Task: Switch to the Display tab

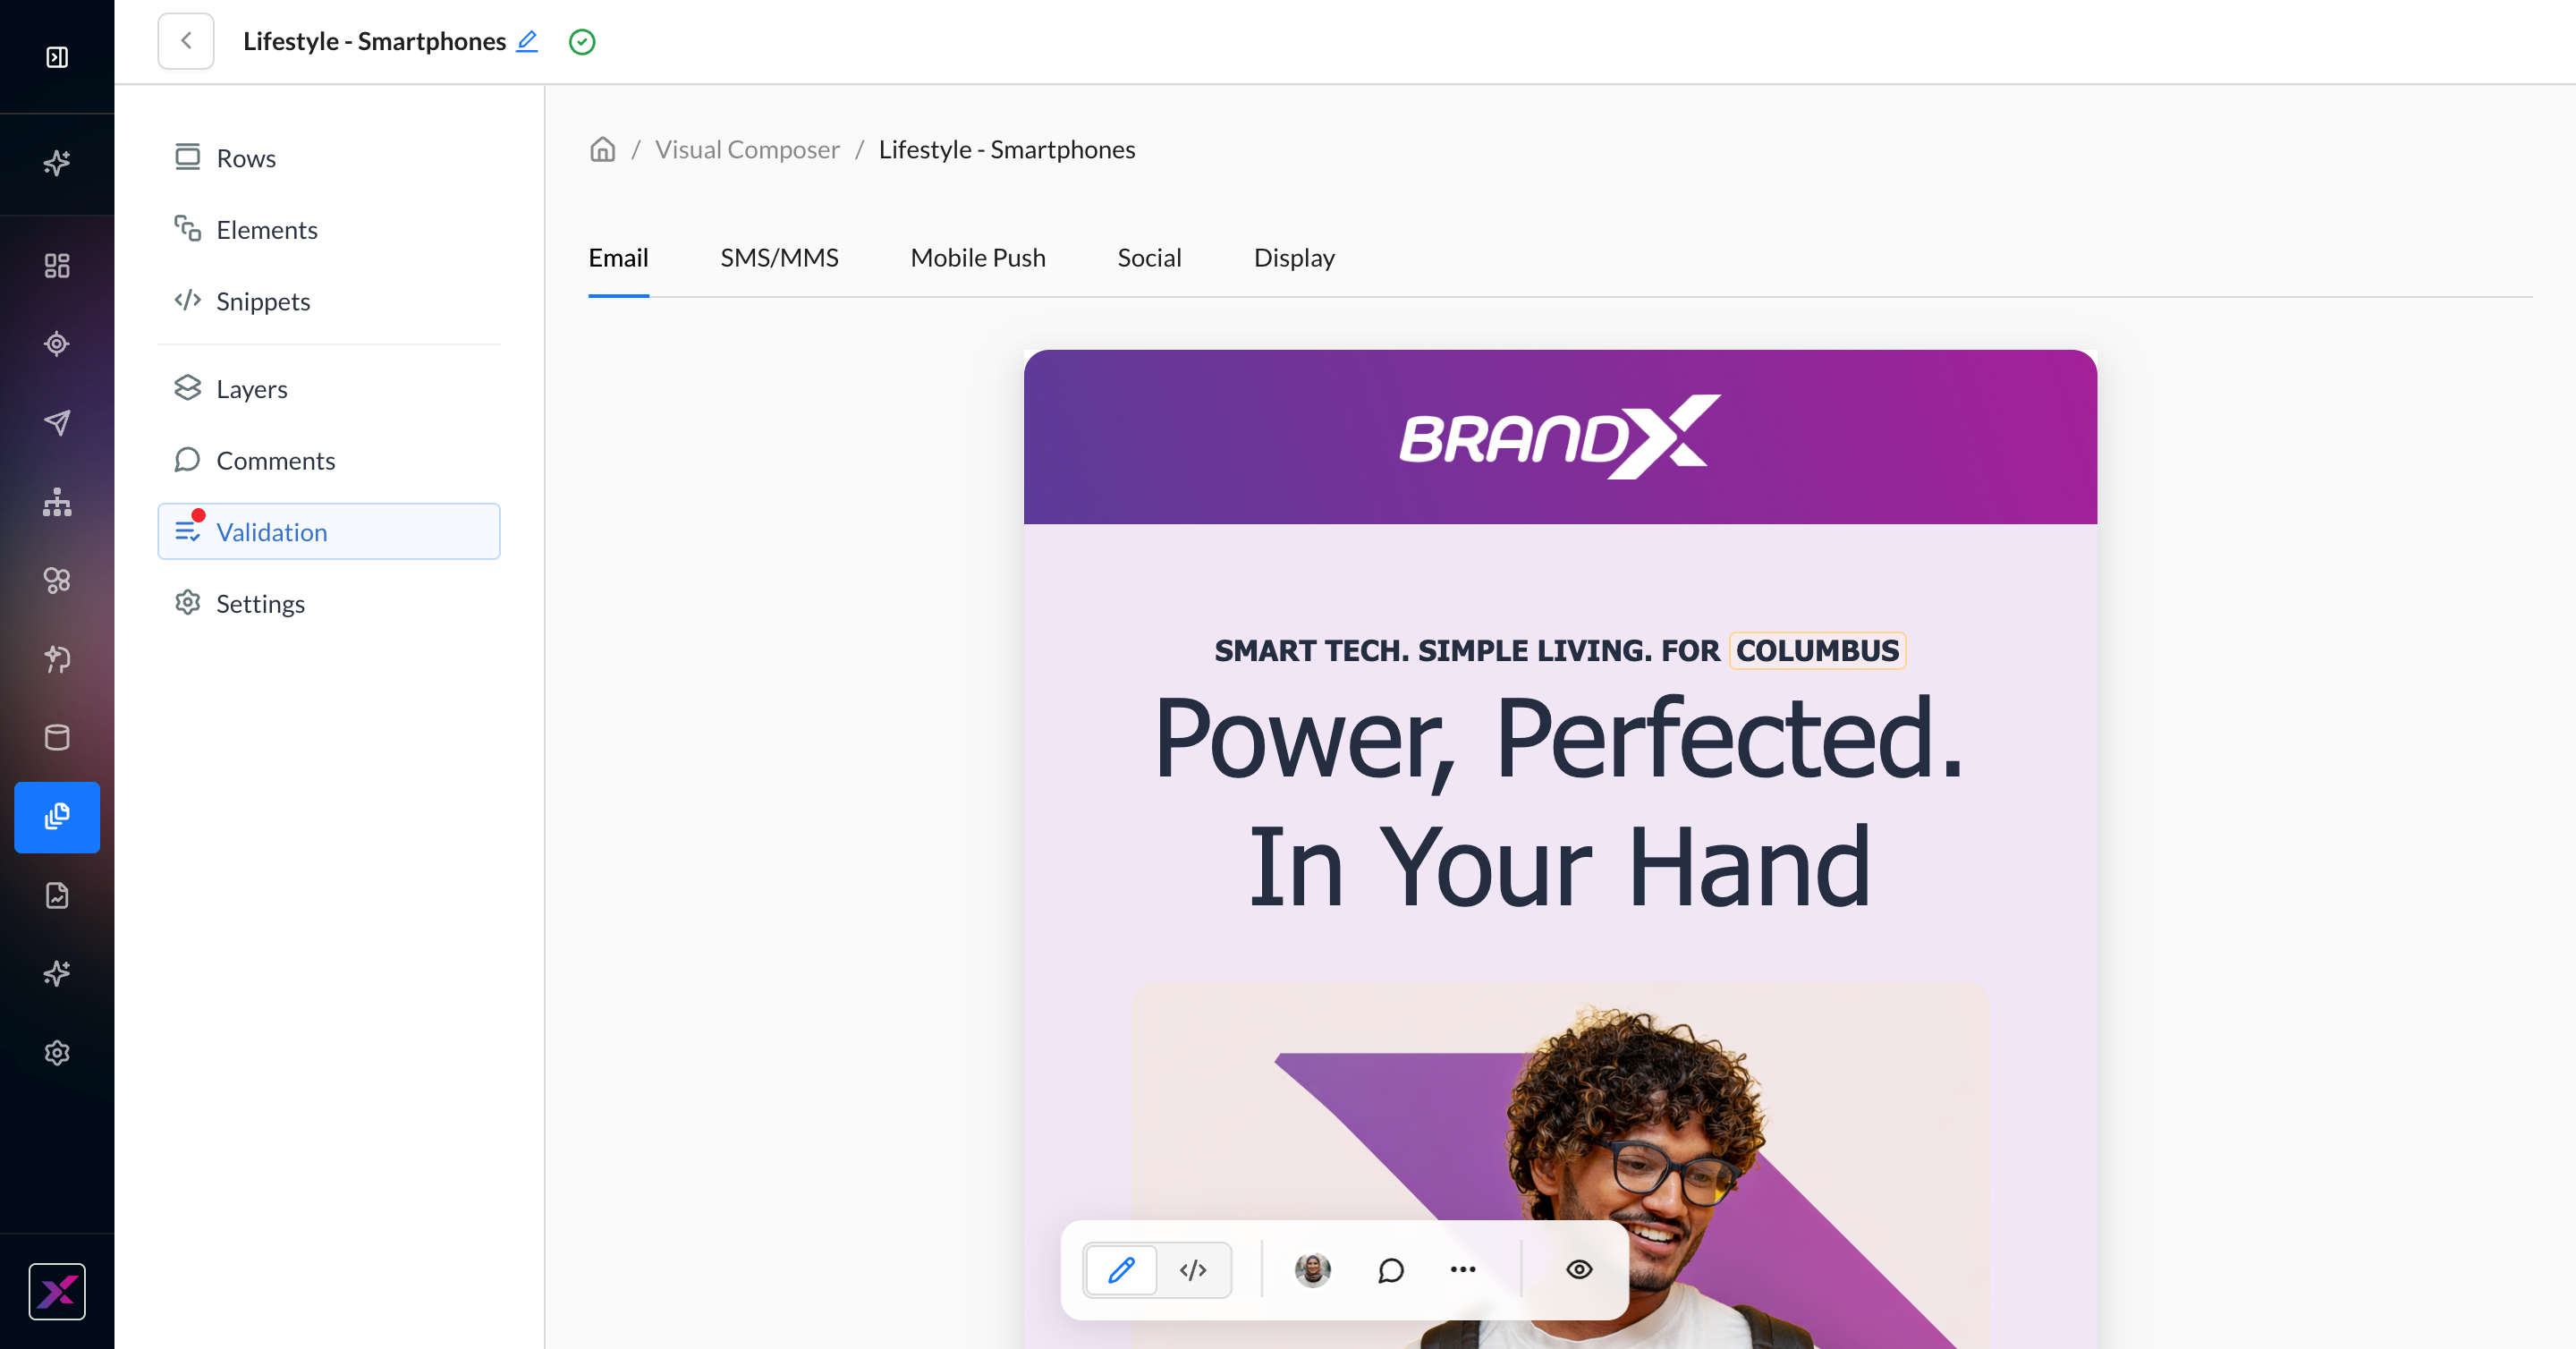Action: click(x=1294, y=258)
